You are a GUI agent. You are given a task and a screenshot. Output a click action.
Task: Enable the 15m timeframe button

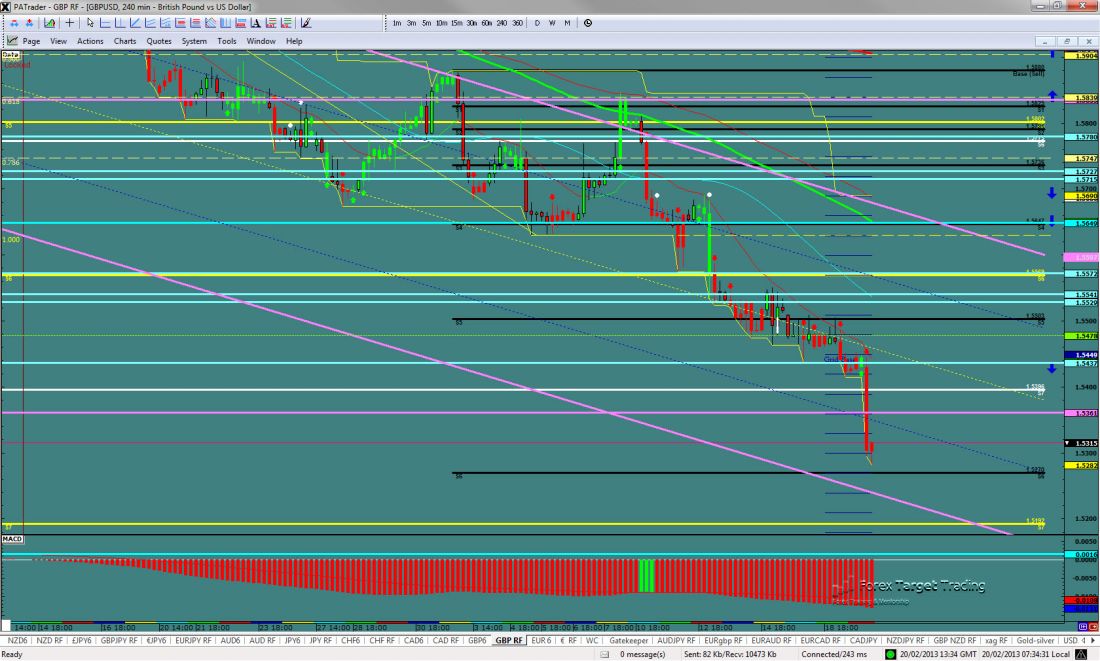point(456,22)
